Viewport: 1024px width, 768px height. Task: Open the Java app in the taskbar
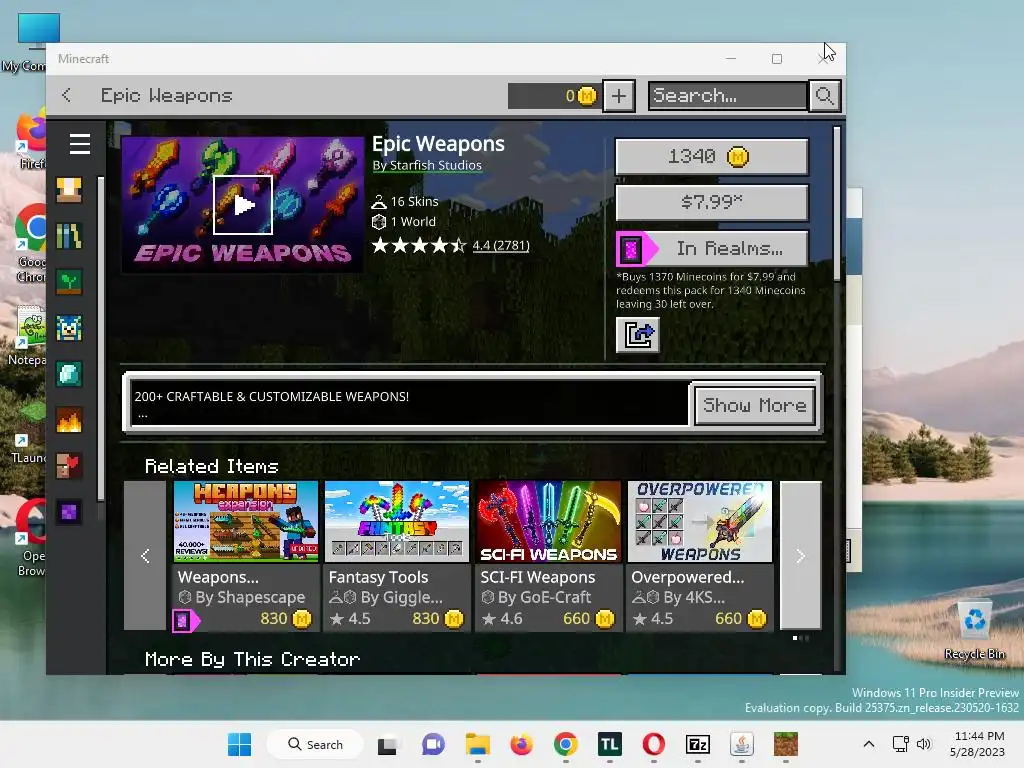pyautogui.click(x=742, y=744)
